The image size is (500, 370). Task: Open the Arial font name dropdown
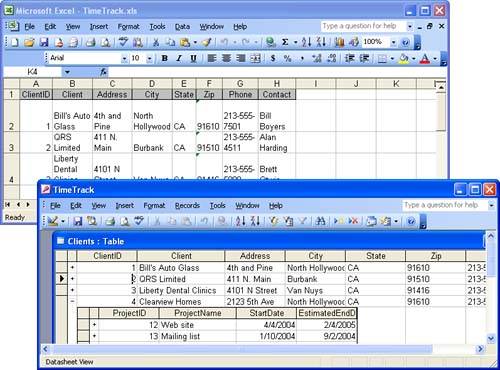click(124, 59)
